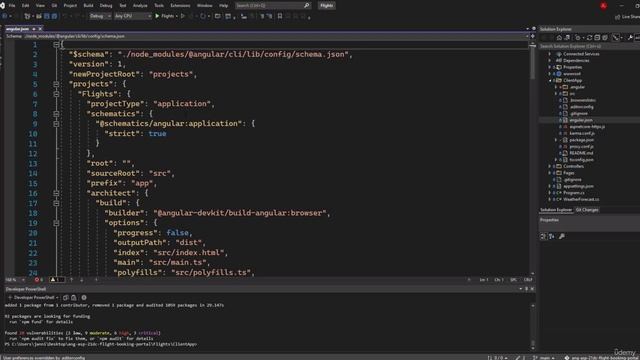Click Solution Explorer collapse all icon

tap(597, 38)
